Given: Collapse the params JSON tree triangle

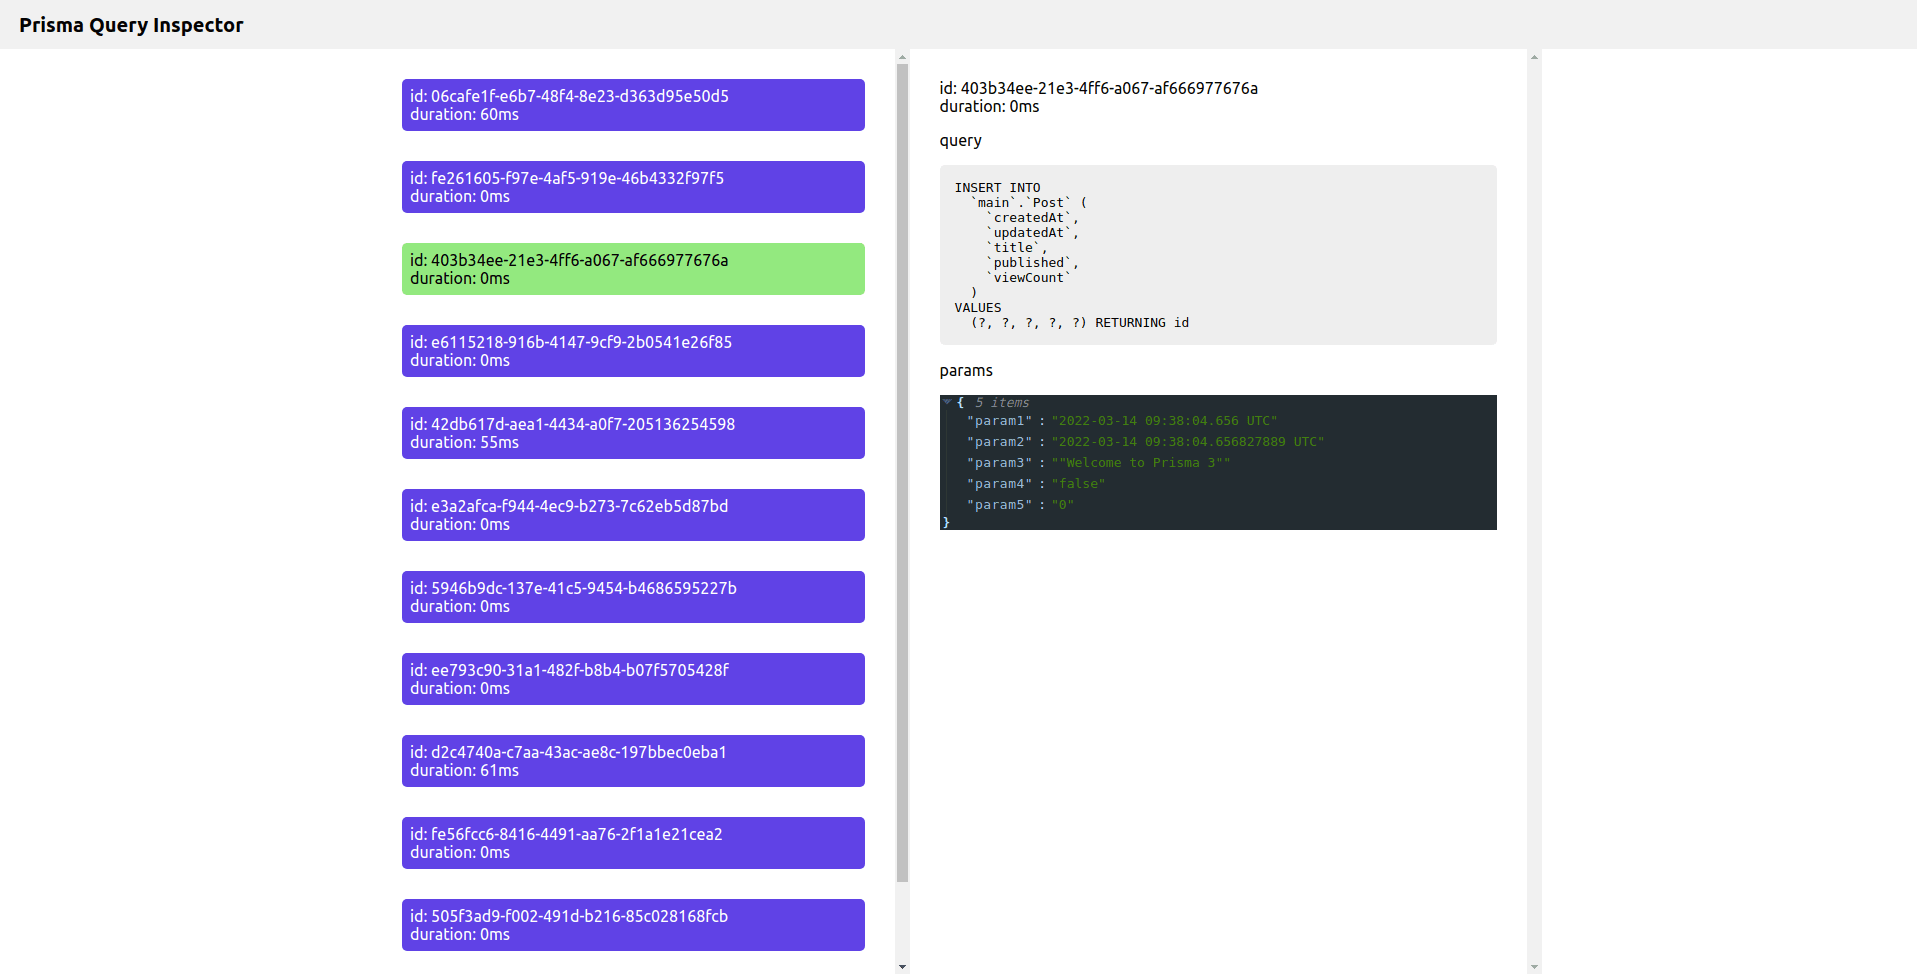Looking at the screenshot, I should pos(947,402).
